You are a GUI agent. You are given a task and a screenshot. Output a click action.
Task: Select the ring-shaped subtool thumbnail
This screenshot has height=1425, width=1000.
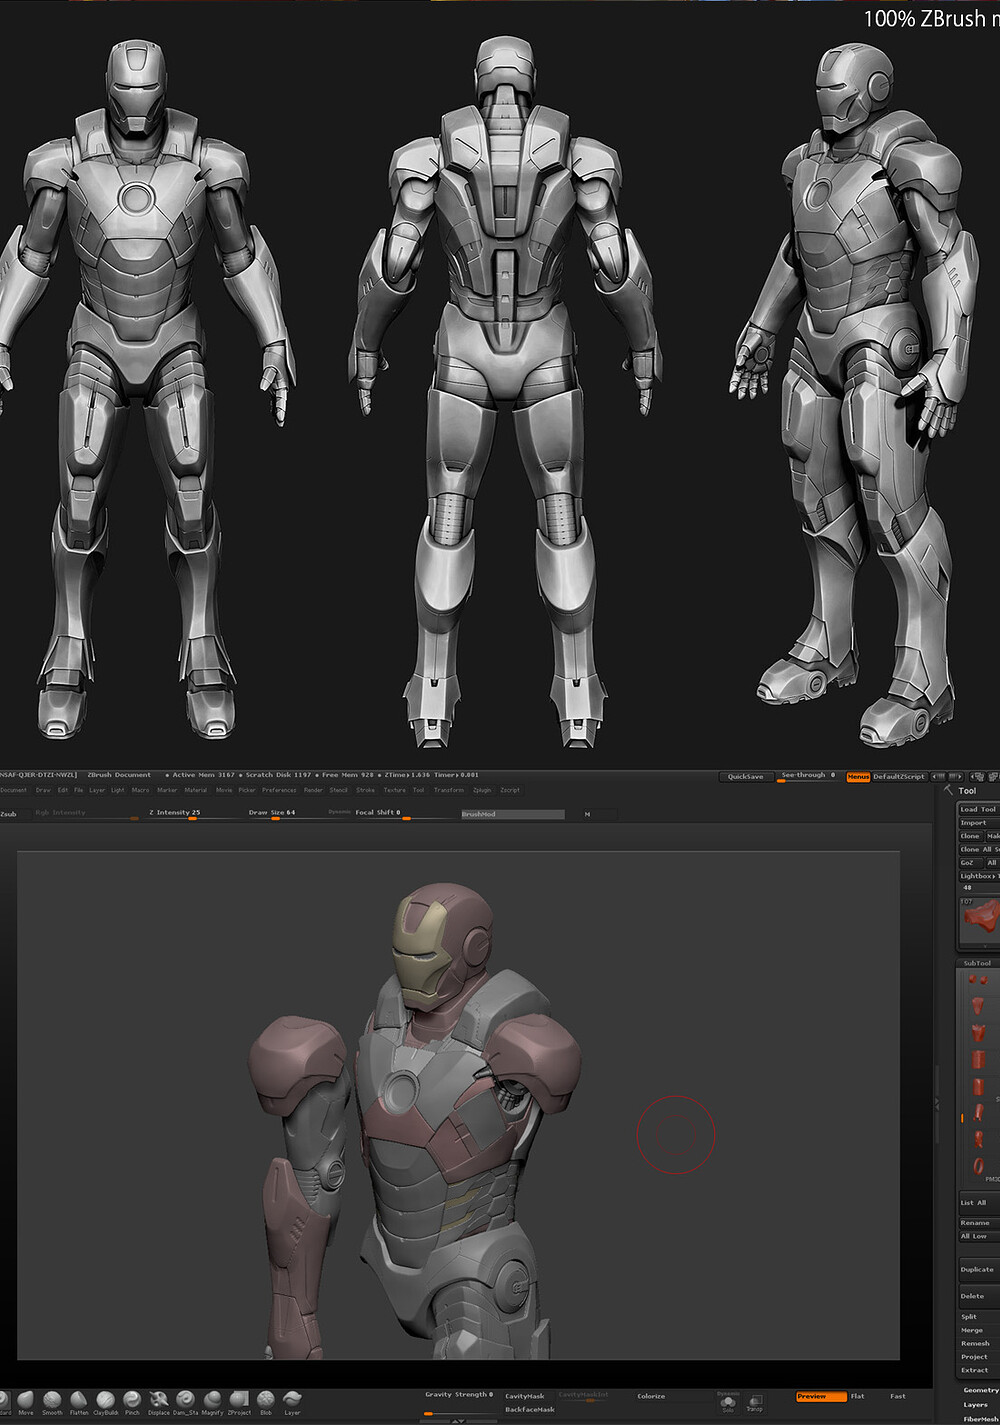978,1166
